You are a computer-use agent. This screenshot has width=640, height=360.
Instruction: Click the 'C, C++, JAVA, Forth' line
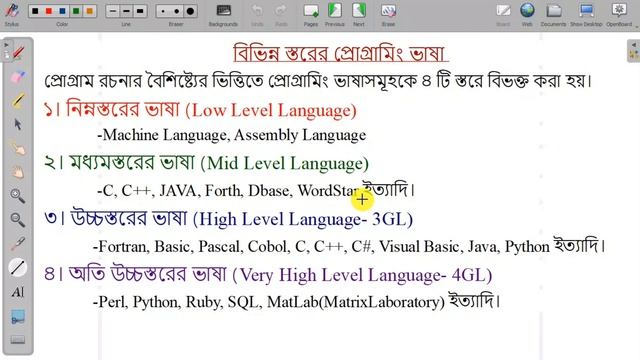pyautogui.click(x=256, y=190)
